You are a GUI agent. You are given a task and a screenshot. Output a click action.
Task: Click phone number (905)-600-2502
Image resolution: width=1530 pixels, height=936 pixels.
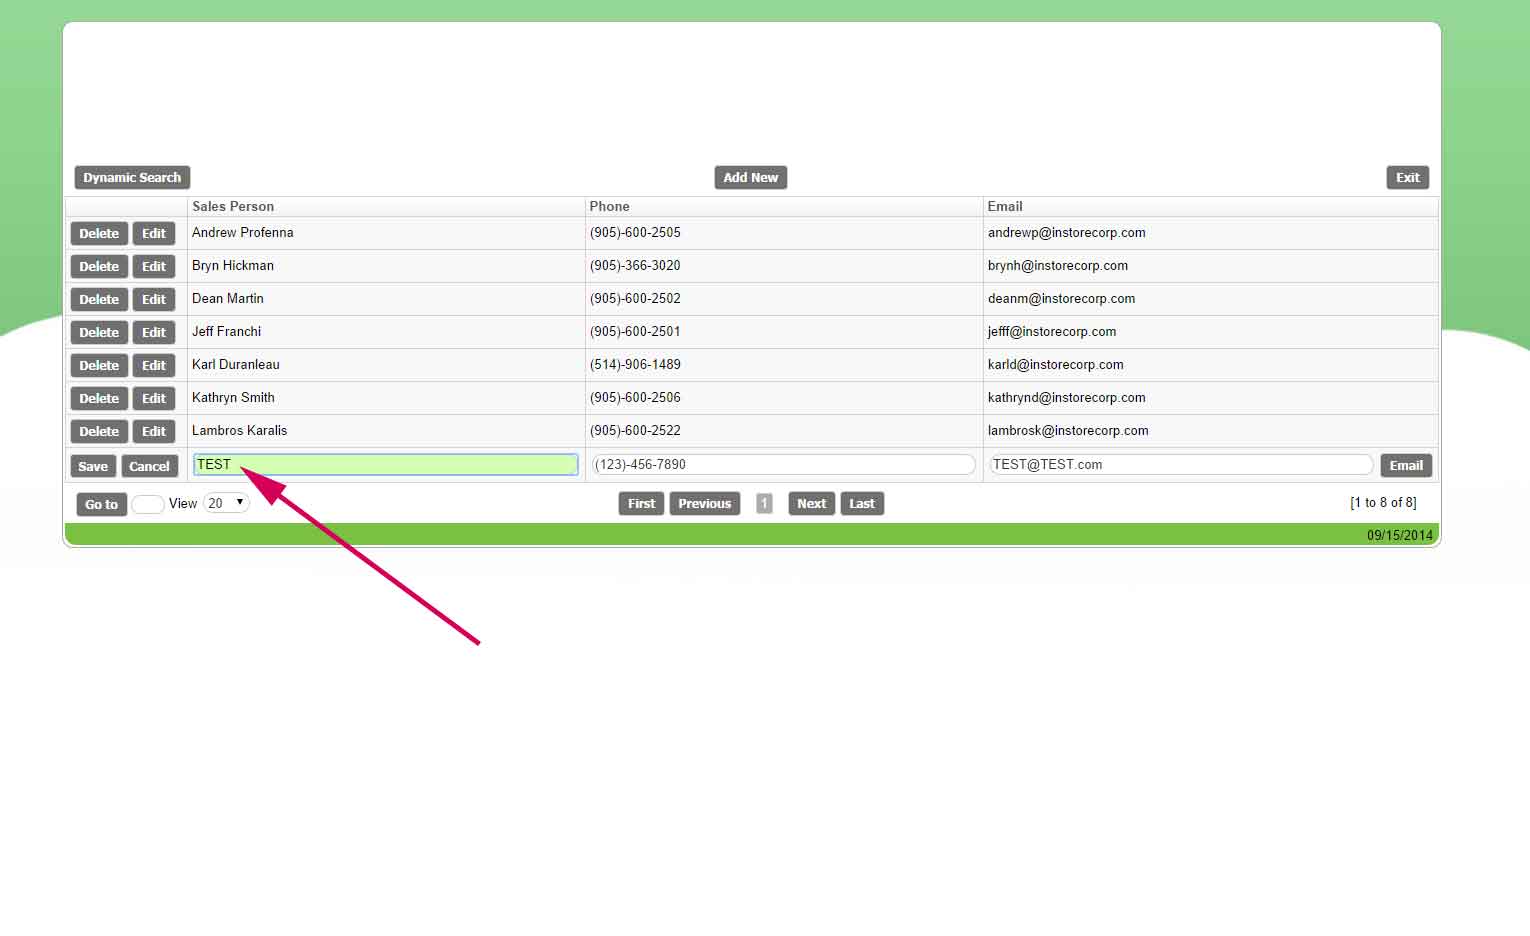coord(636,299)
